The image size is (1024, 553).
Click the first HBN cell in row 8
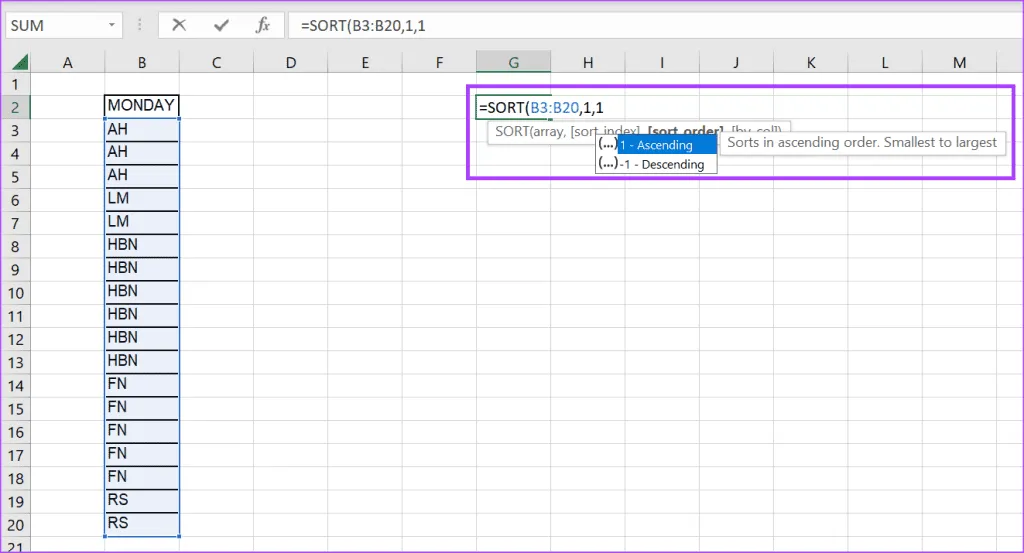click(142, 246)
